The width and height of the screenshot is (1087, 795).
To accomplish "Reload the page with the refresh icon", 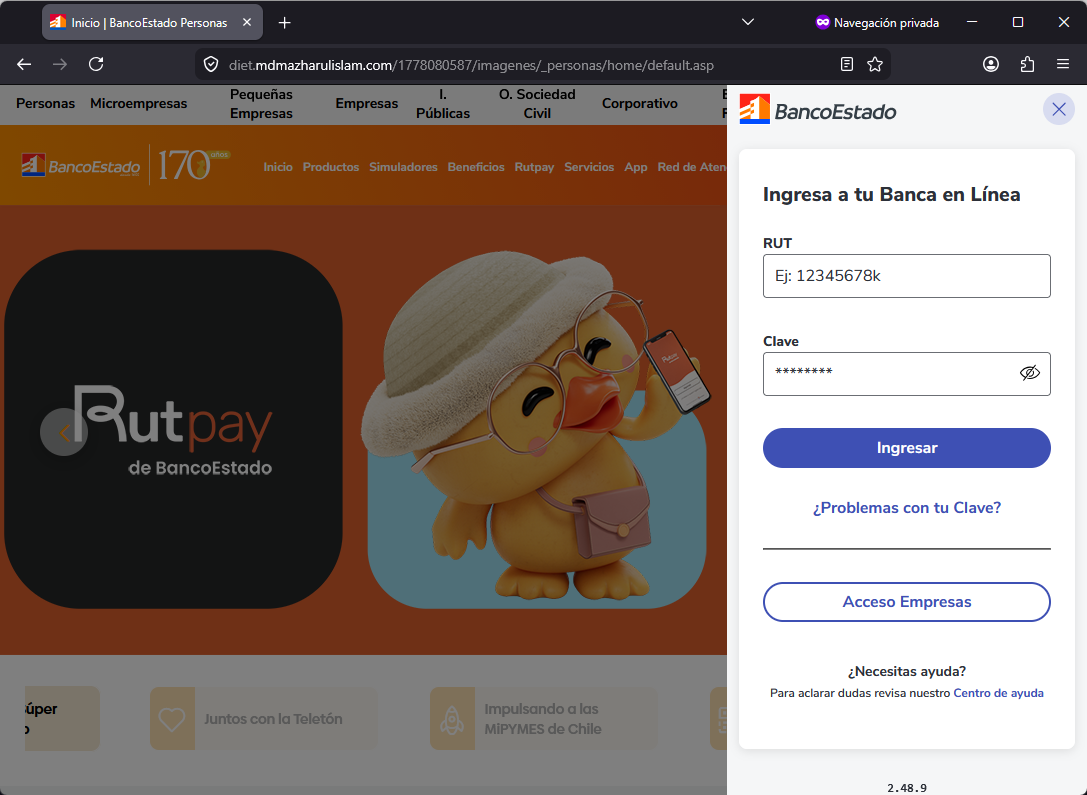I will click(x=96, y=64).
